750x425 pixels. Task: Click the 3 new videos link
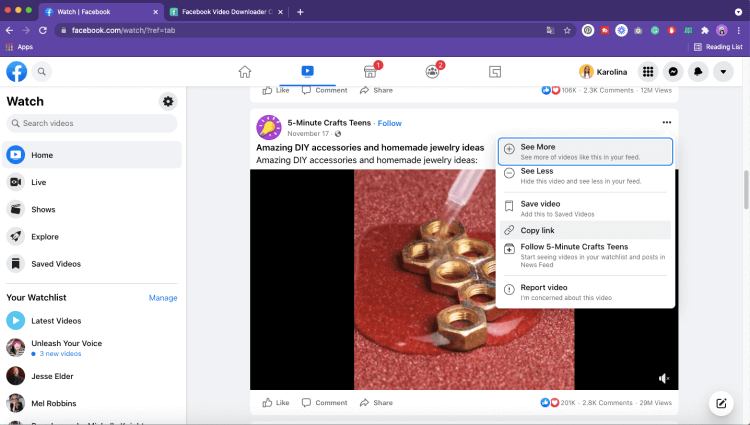pyautogui.click(x=60, y=354)
